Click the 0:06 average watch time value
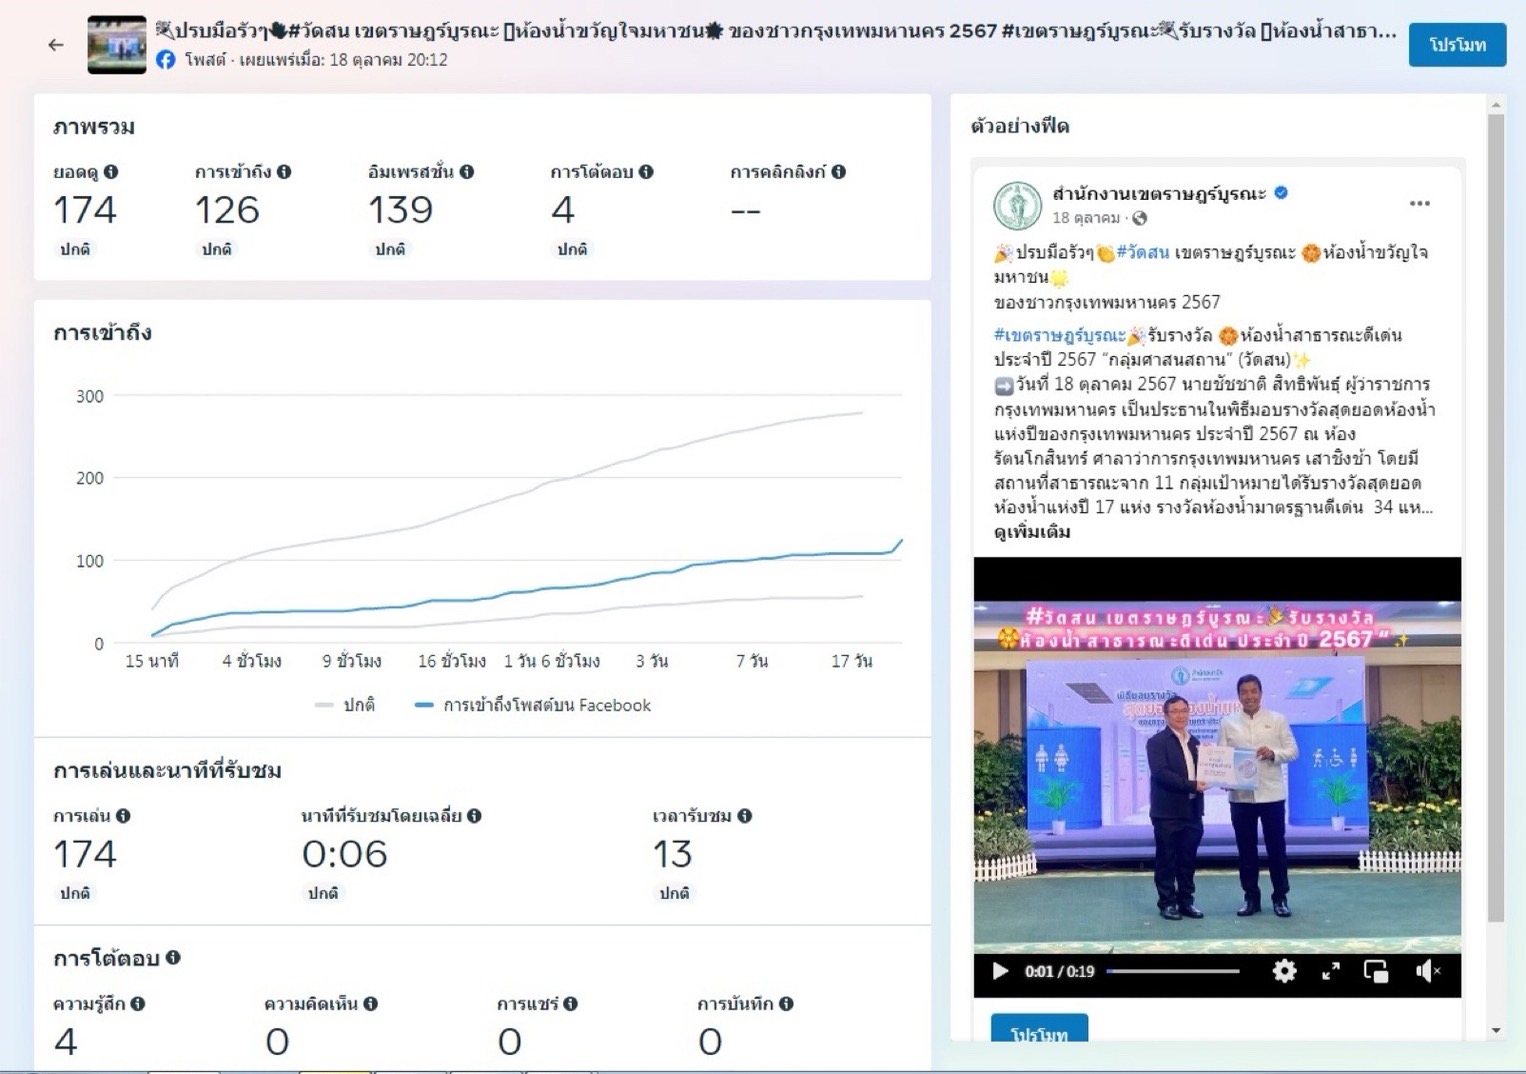 [x=345, y=854]
